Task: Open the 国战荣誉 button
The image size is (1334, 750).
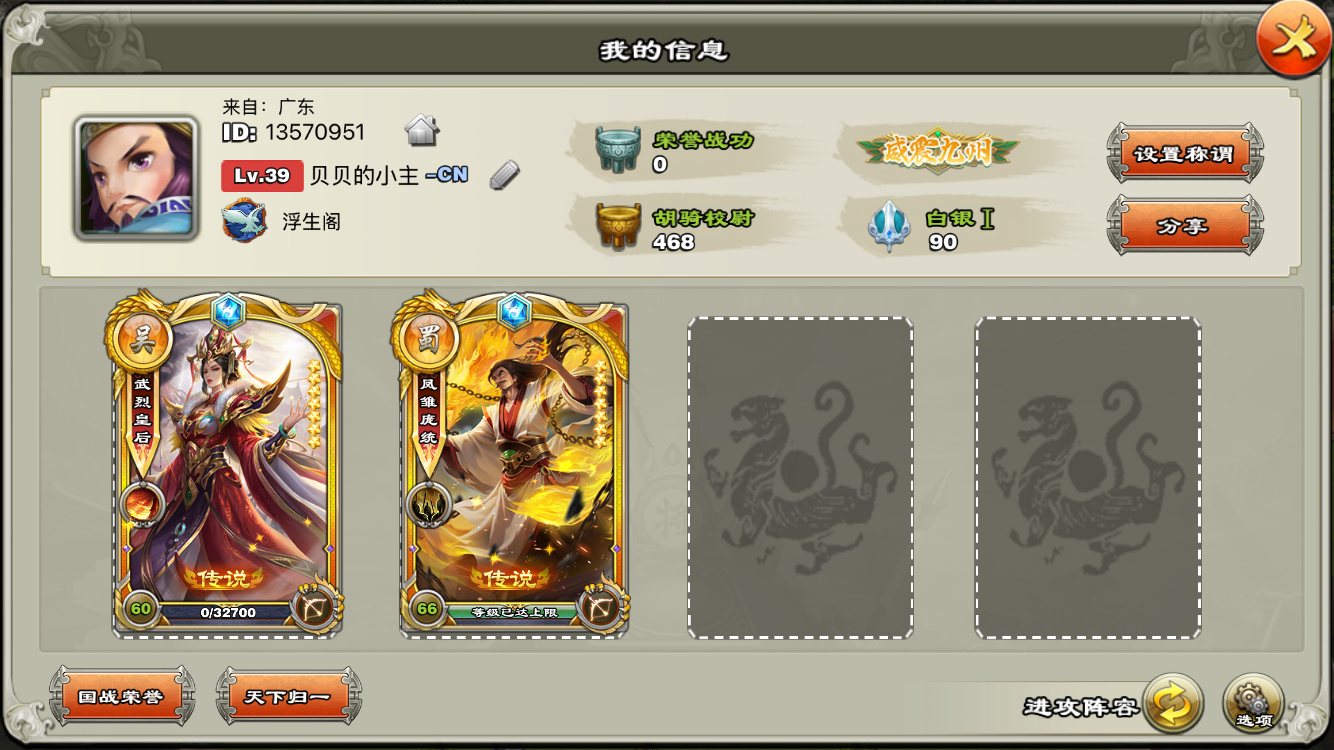Action: pos(121,696)
